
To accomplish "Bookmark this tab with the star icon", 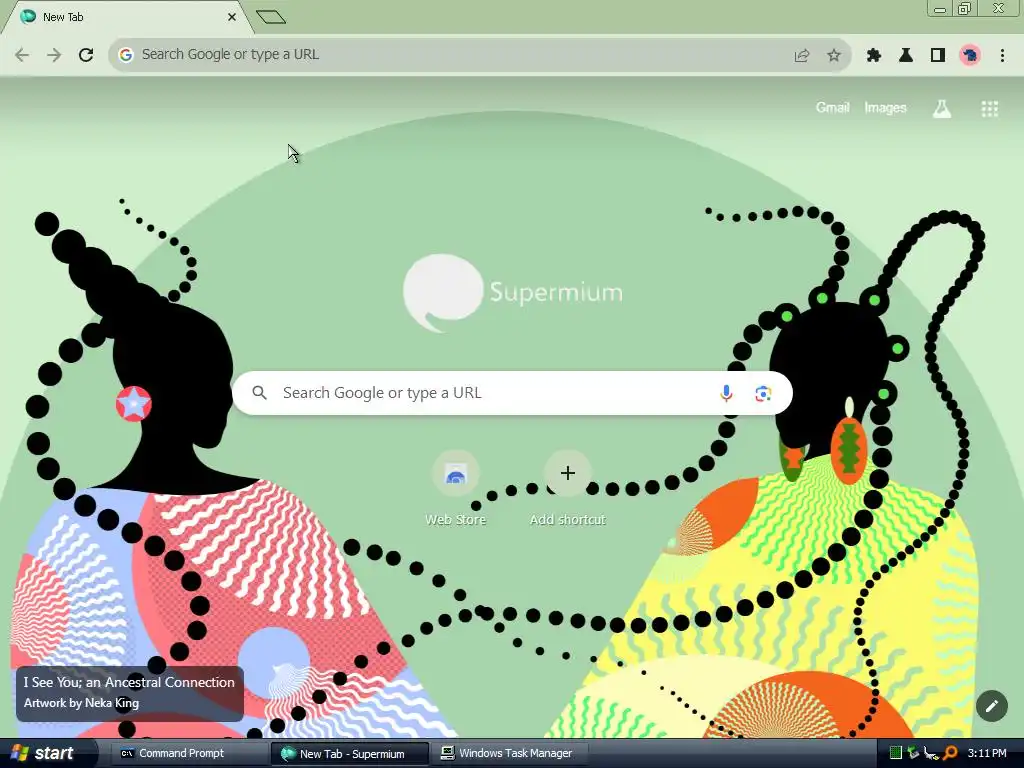I will [833, 56].
